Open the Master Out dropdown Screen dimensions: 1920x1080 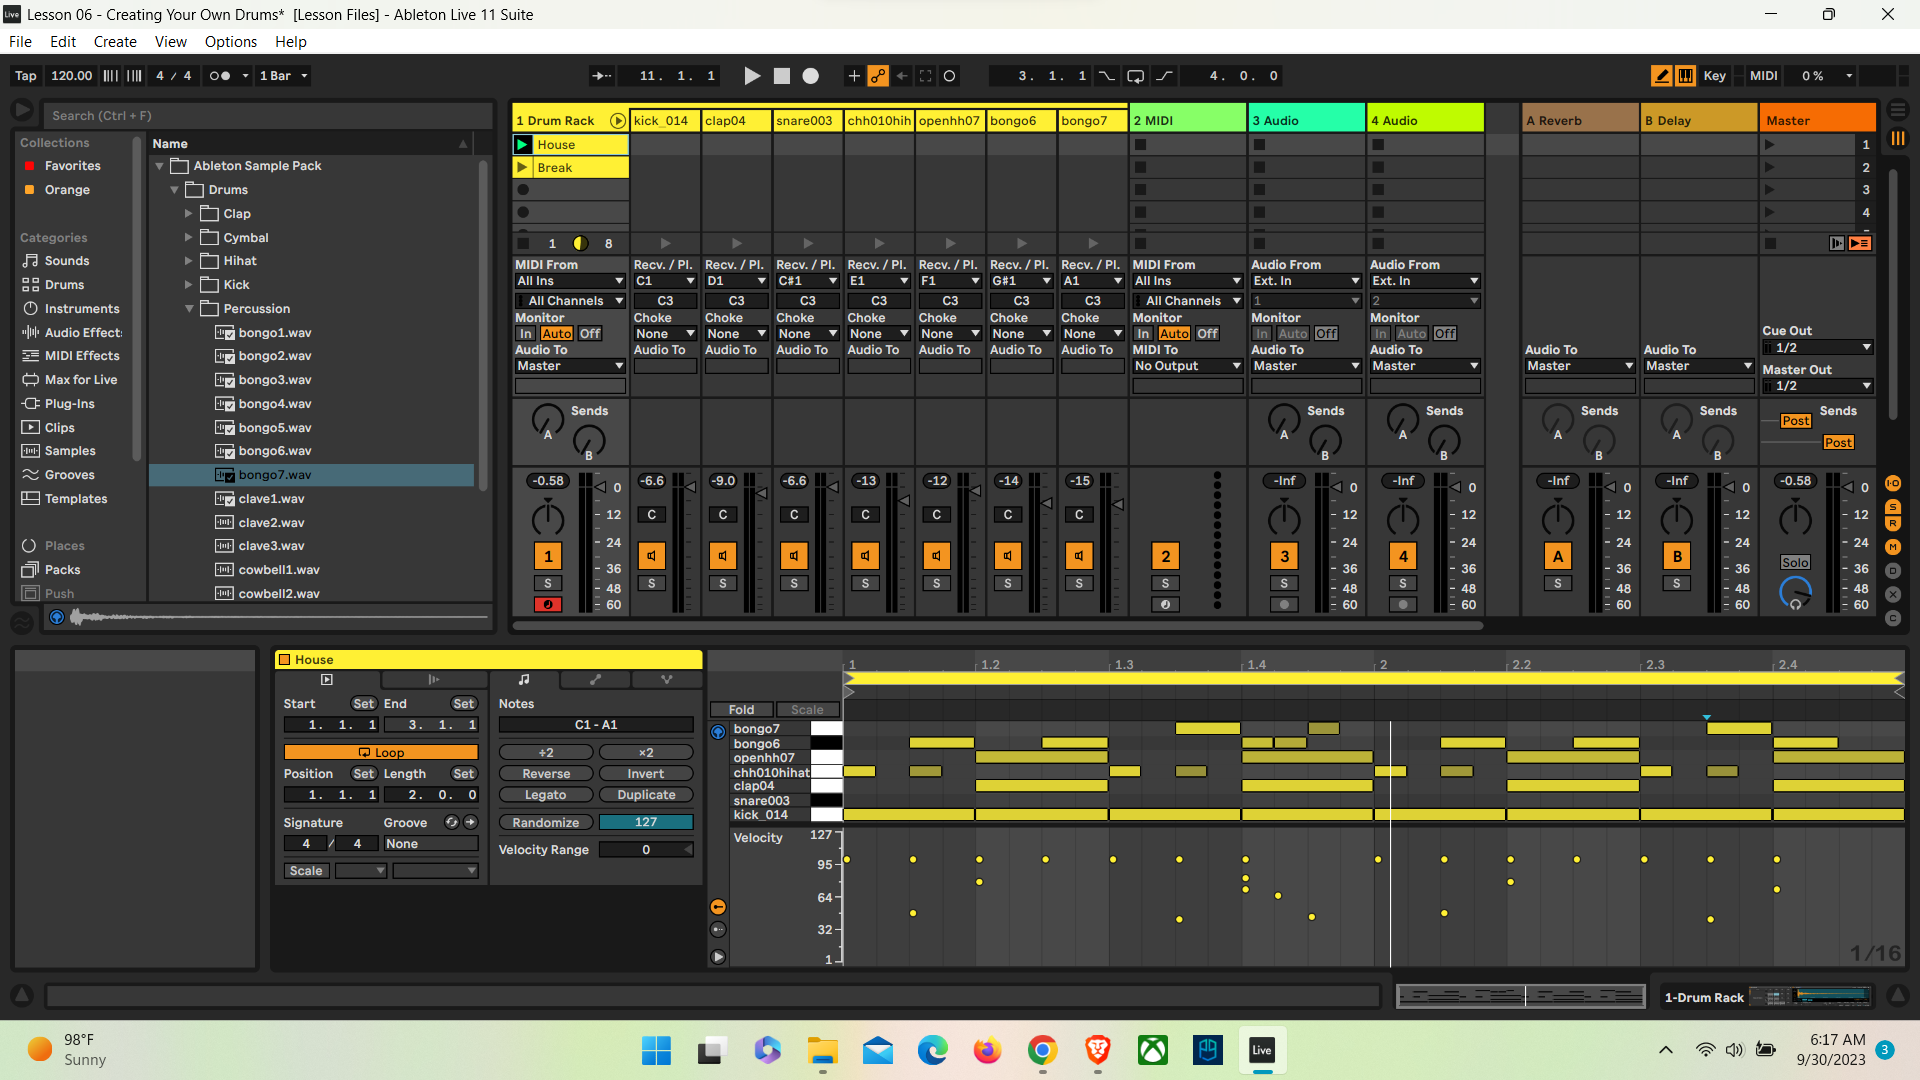(x=1818, y=386)
